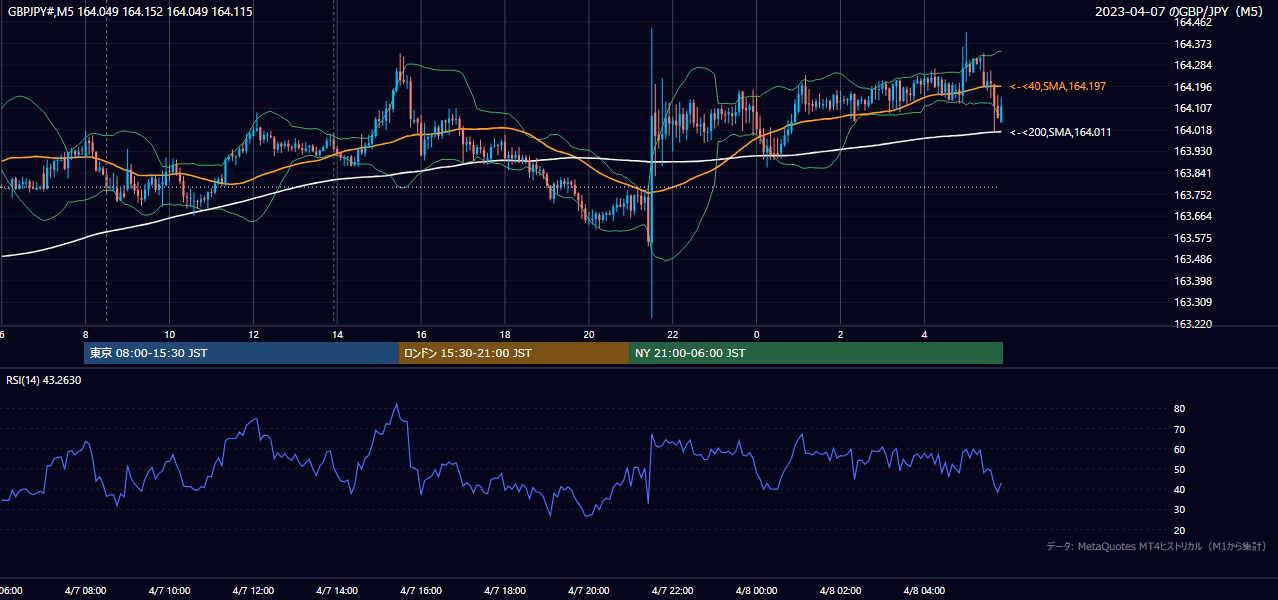Click the orange 40 SMA 164.197 label
The height and width of the screenshot is (600, 1278).
(1058, 87)
